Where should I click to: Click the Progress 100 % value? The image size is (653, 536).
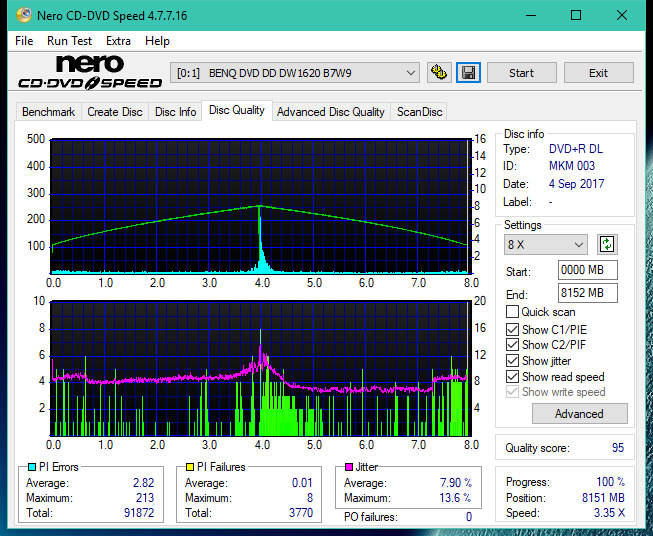[611, 482]
